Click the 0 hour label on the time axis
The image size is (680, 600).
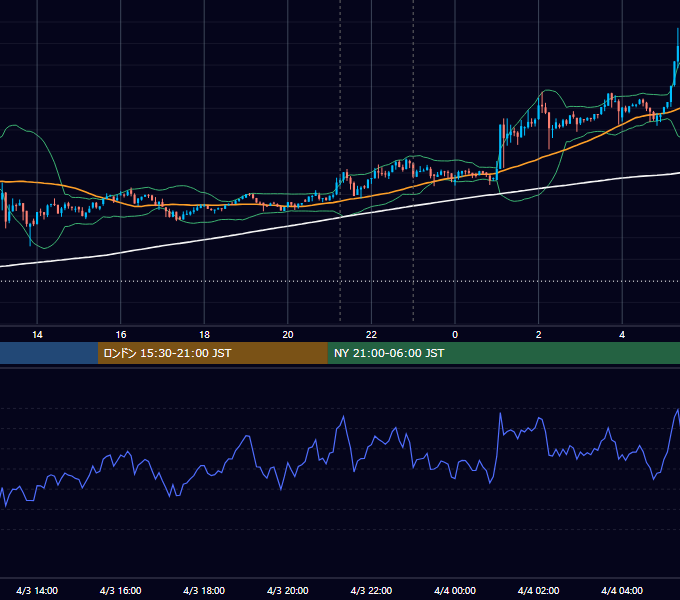(455, 335)
